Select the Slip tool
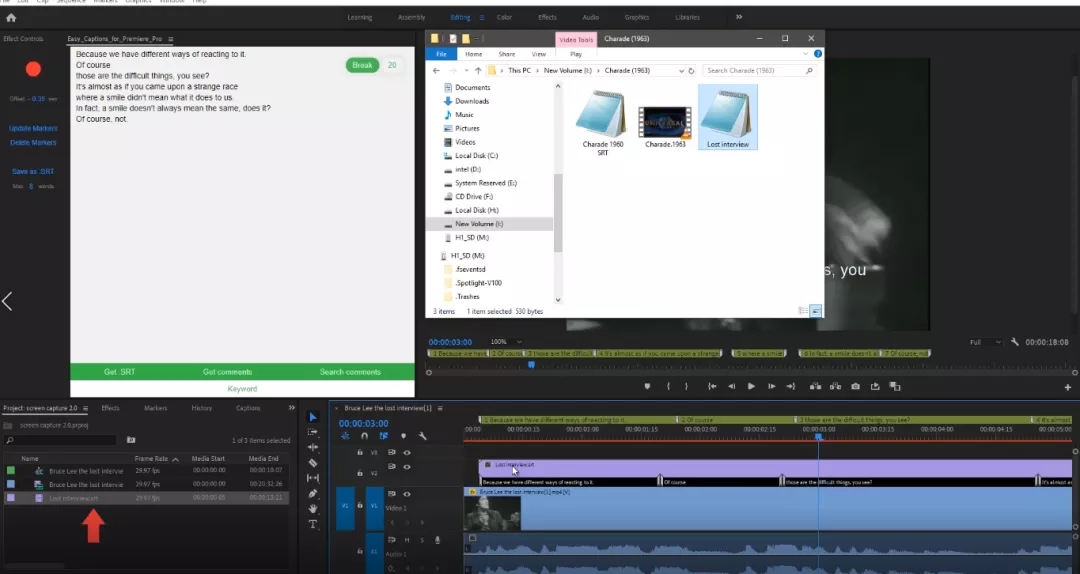1080x574 pixels. pos(313,478)
